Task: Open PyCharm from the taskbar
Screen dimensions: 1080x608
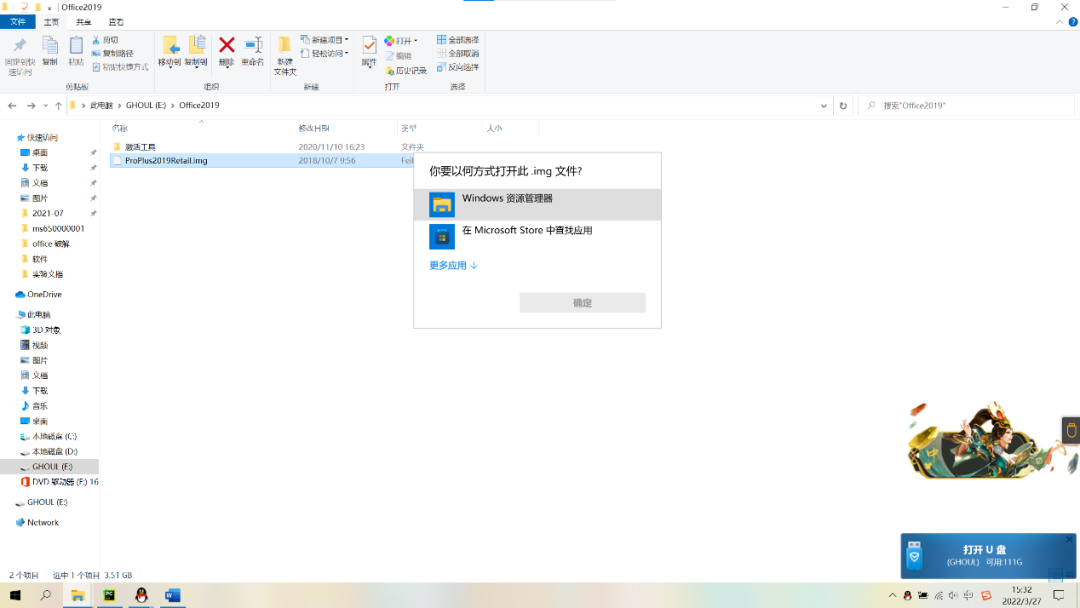Action: coord(109,596)
